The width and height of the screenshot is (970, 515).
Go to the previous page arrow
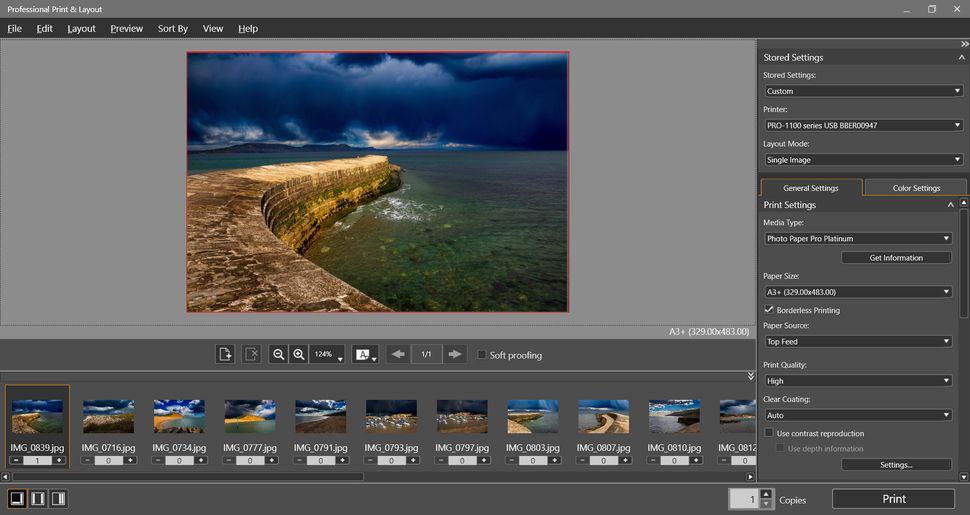coord(398,354)
